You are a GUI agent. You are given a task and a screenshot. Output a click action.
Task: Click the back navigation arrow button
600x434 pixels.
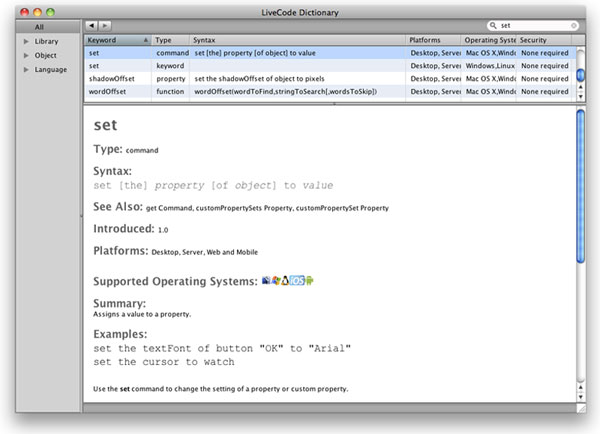click(x=91, y=26)
